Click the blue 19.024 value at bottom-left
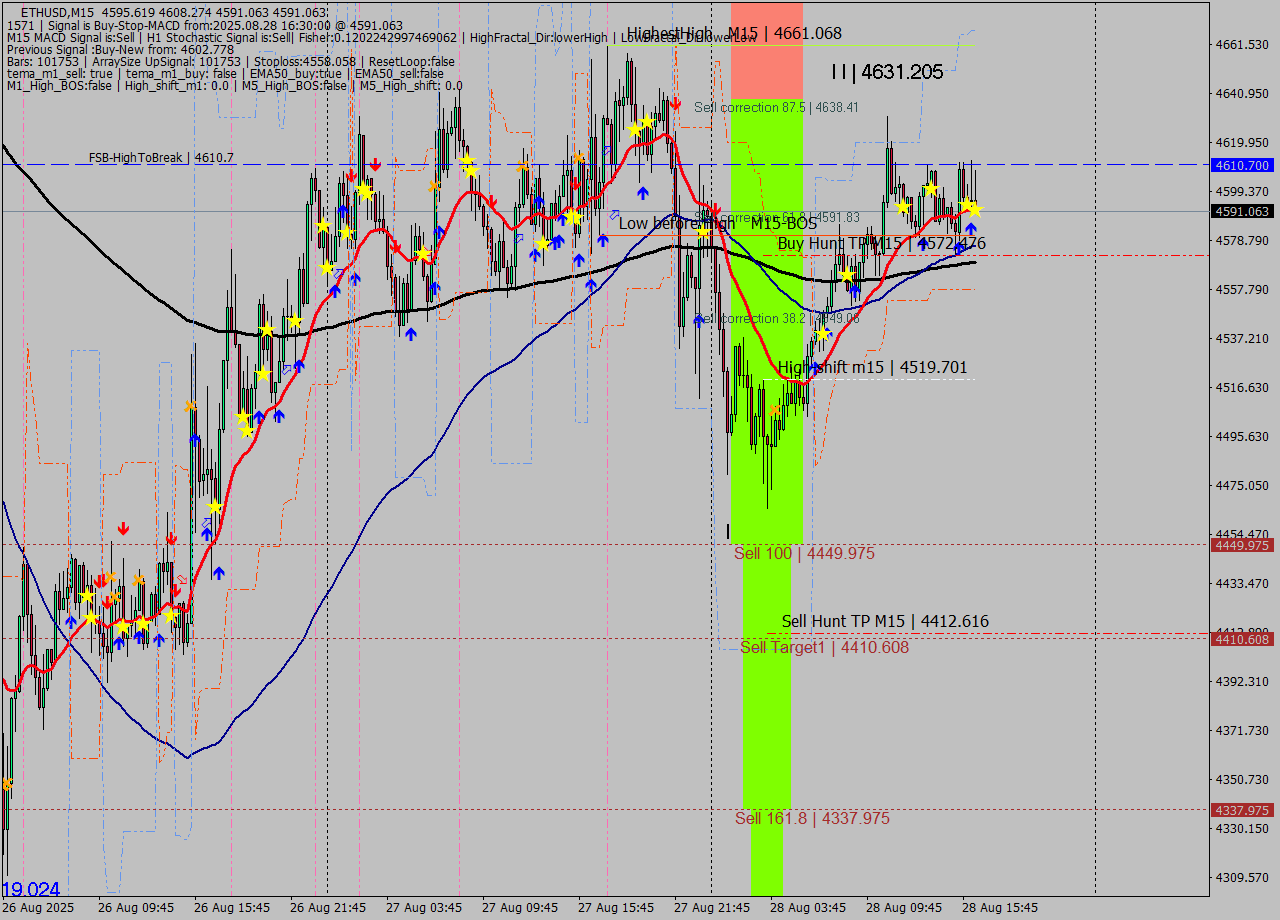Image resolution: width=1280 pixels, height=920 pixels. (31, 890)
